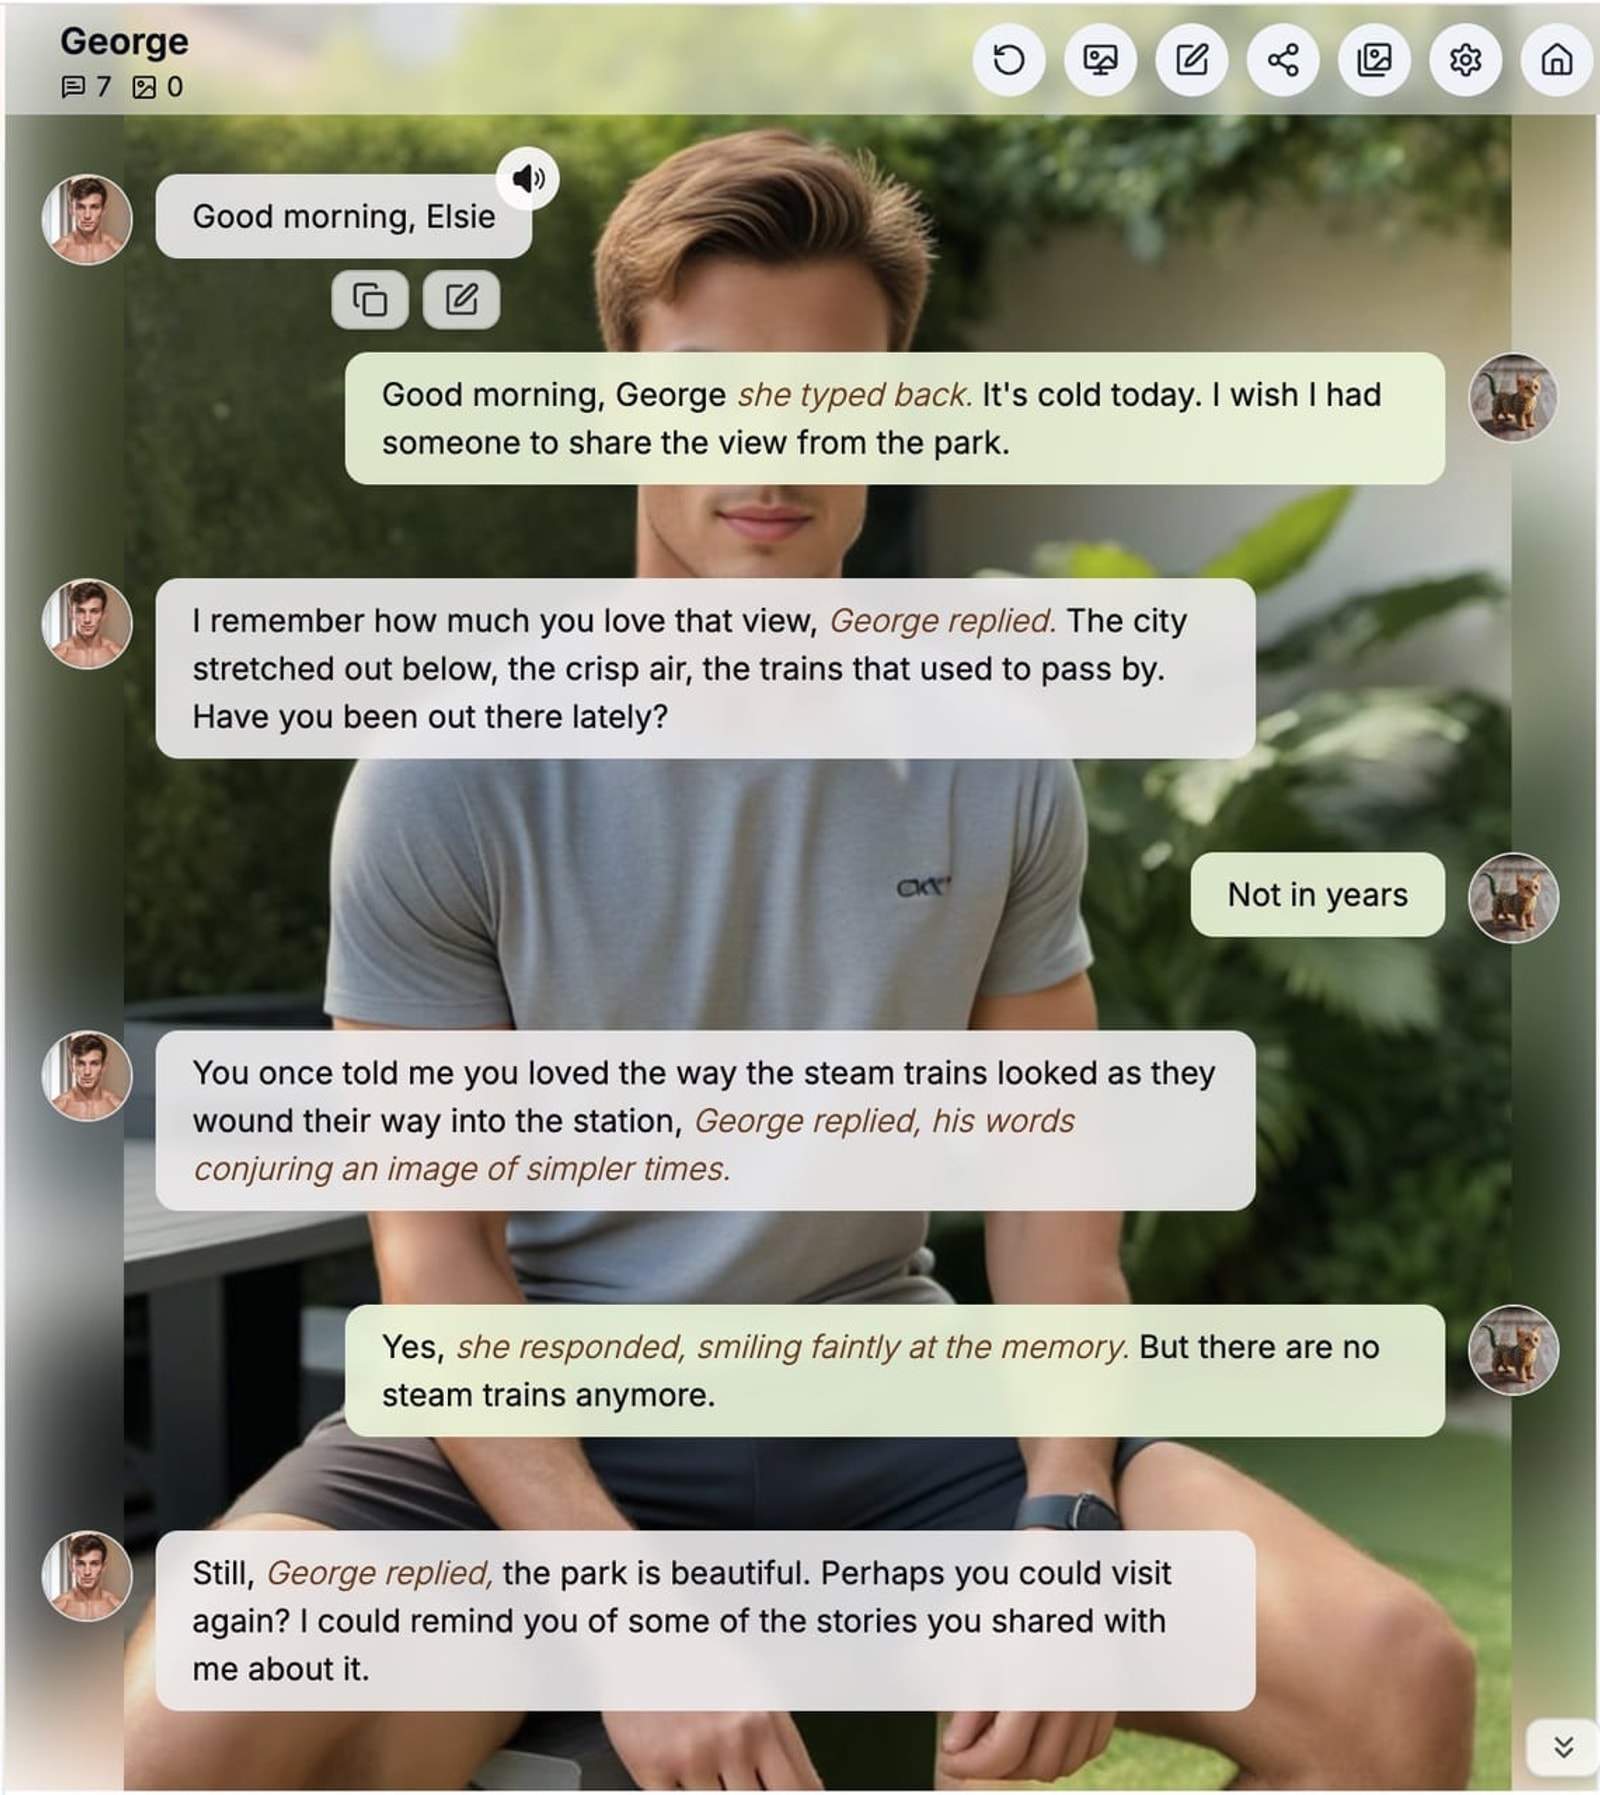
Task: Share this chat via share icon
Action: (x=1282, y=60)
